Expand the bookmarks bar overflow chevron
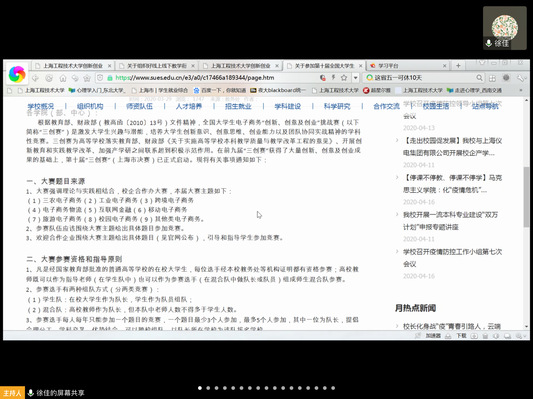The image size is (533, 399). pyautogui.click(x=521, y=90)
